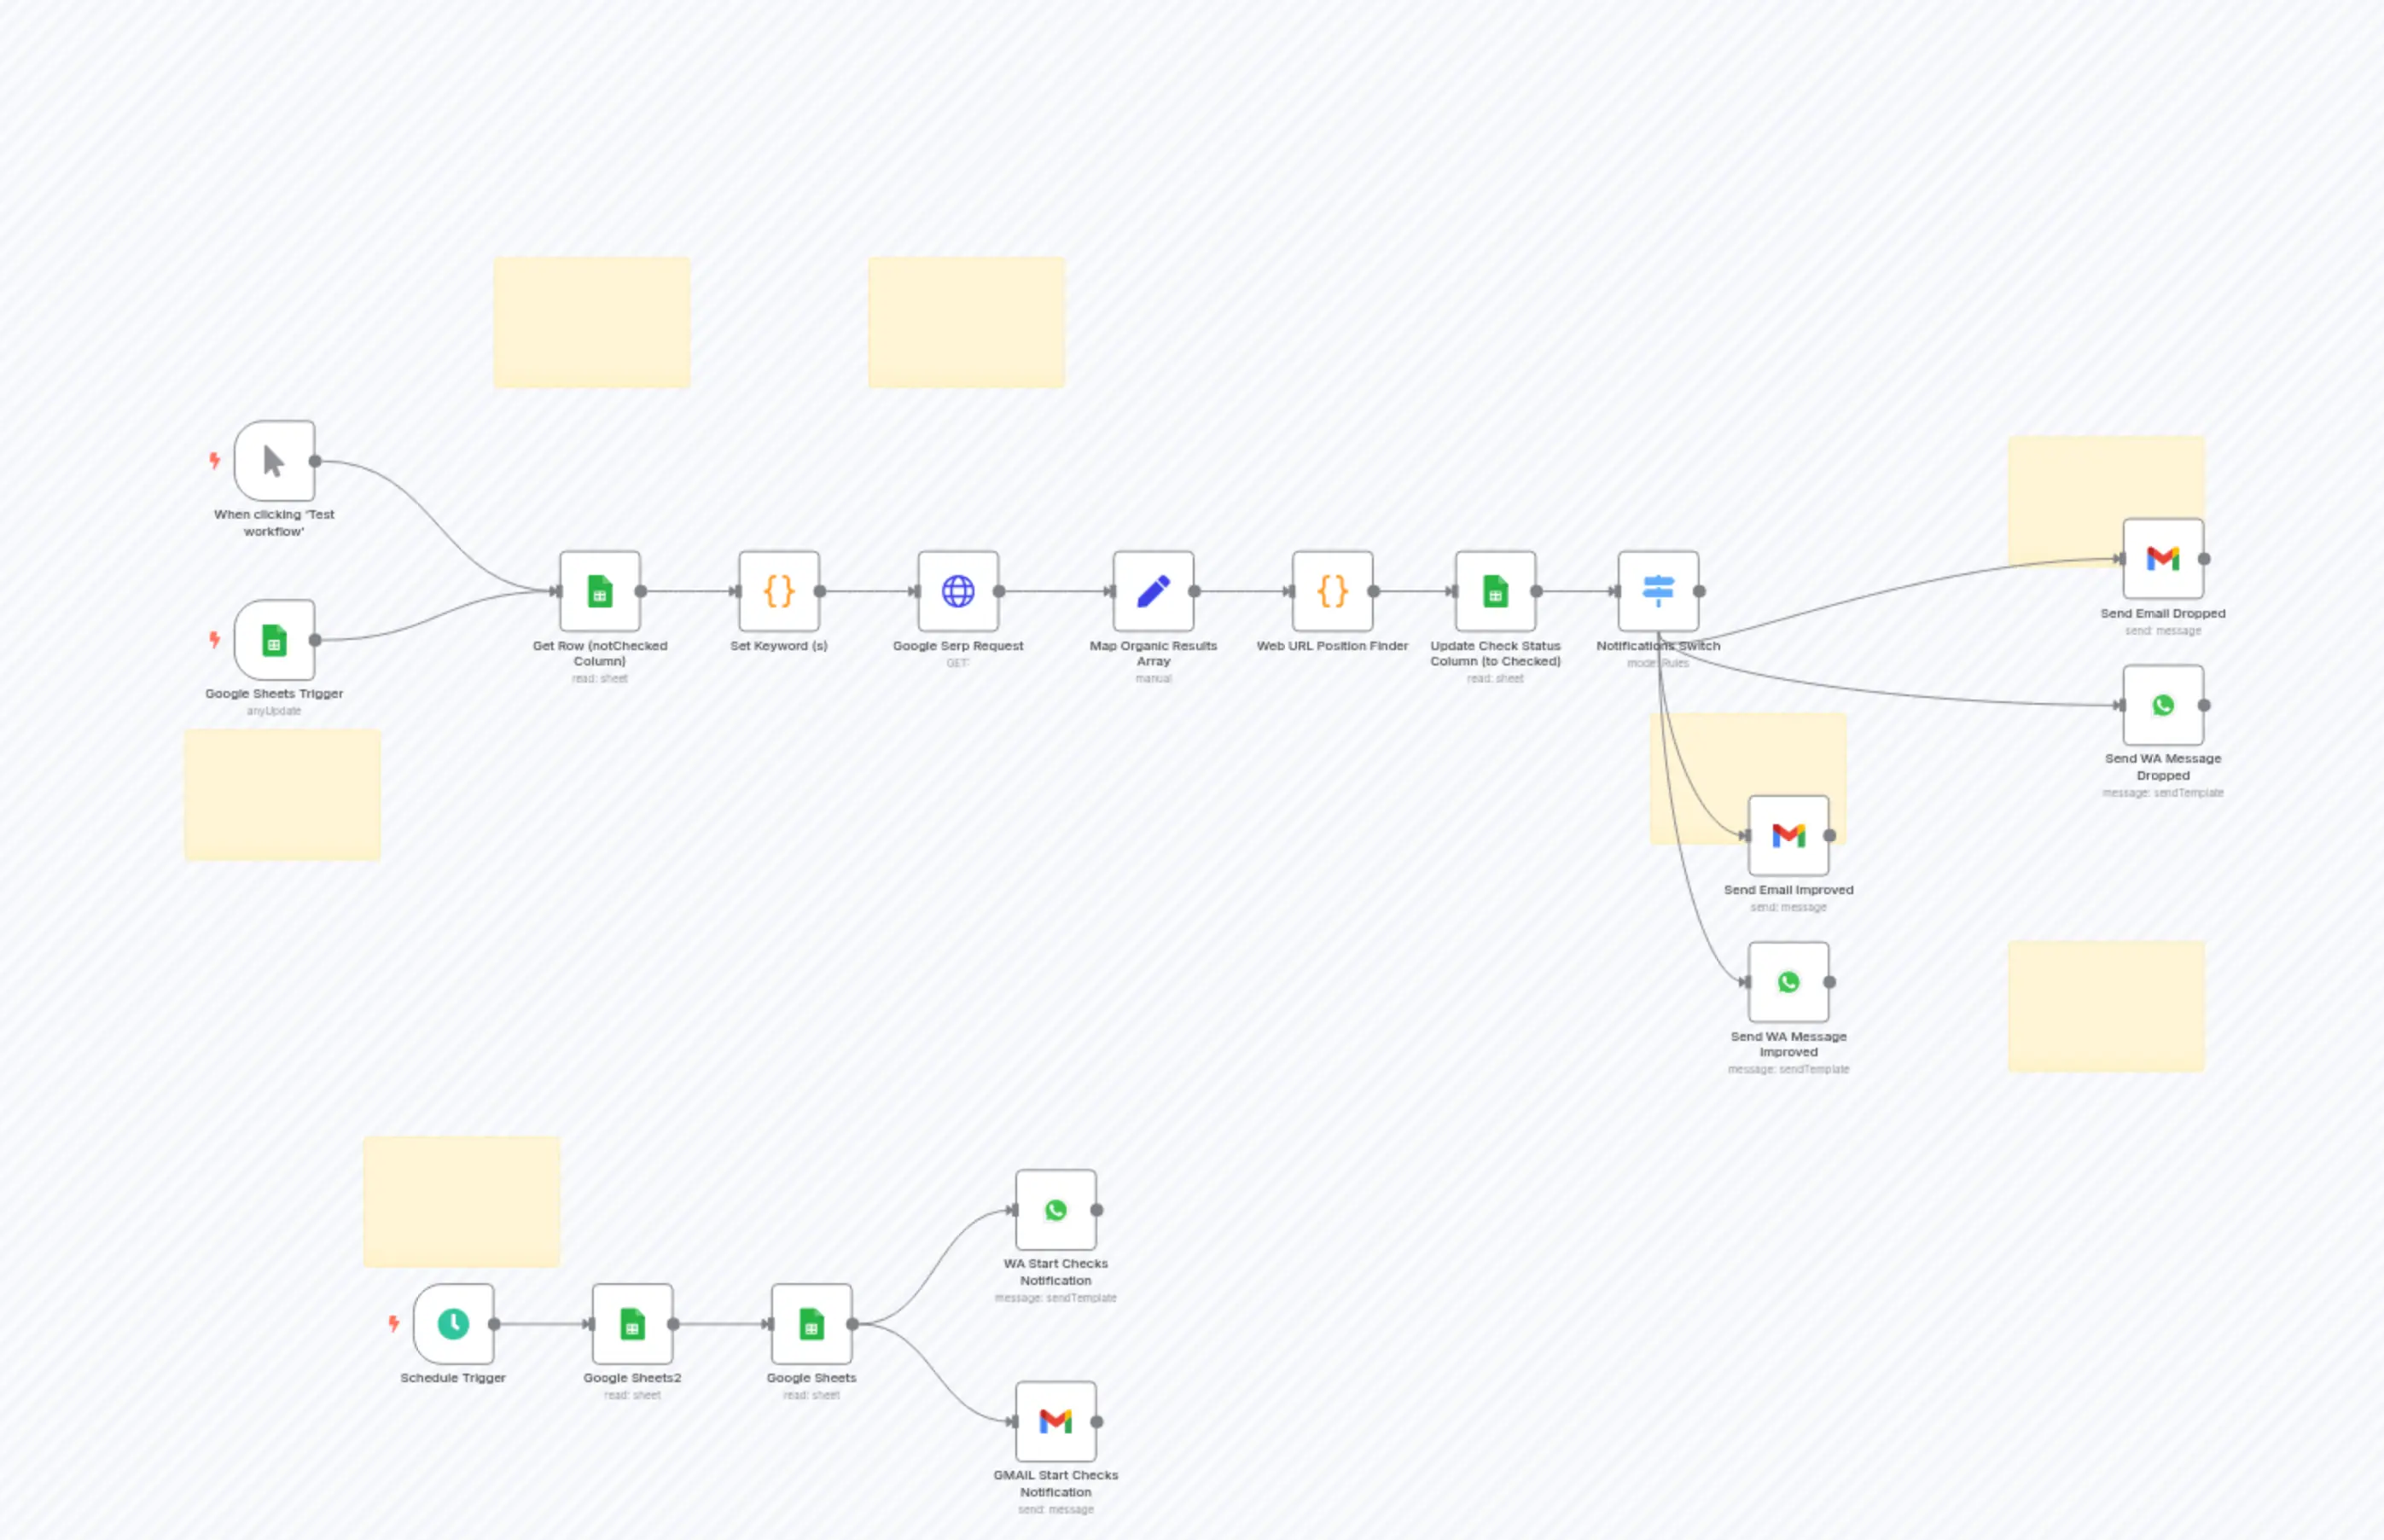Open the Google Serp Request HTTP node
Screen dimensions: 2384x1540
tap(957, 591)
